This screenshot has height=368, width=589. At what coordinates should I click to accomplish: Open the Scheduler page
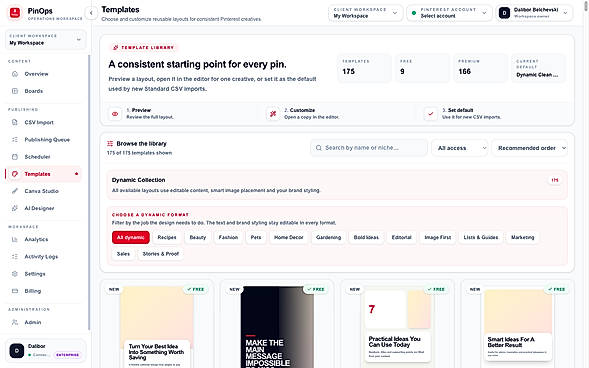click(44, 157)
